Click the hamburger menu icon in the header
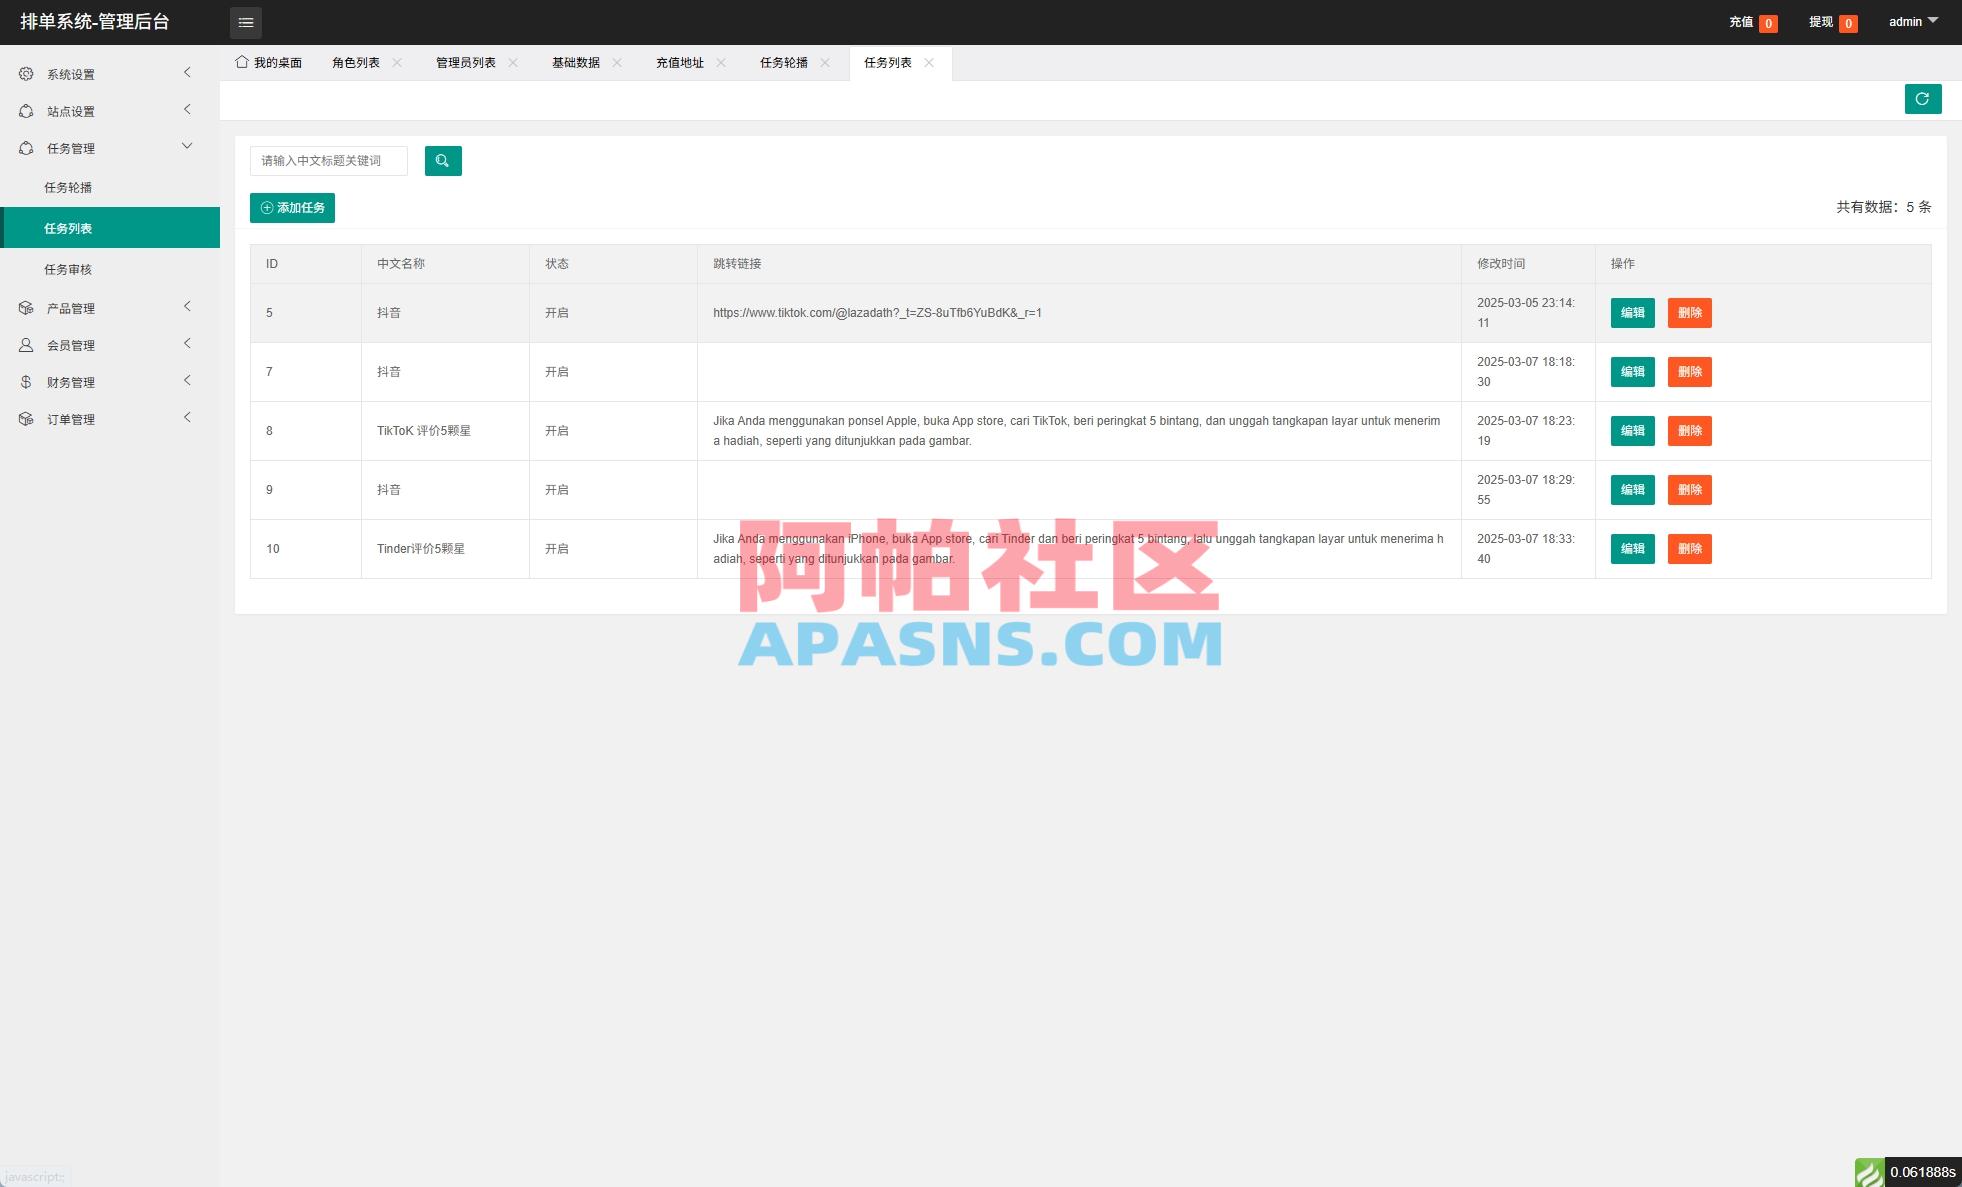The image size is (1962, 1187). 246,22
